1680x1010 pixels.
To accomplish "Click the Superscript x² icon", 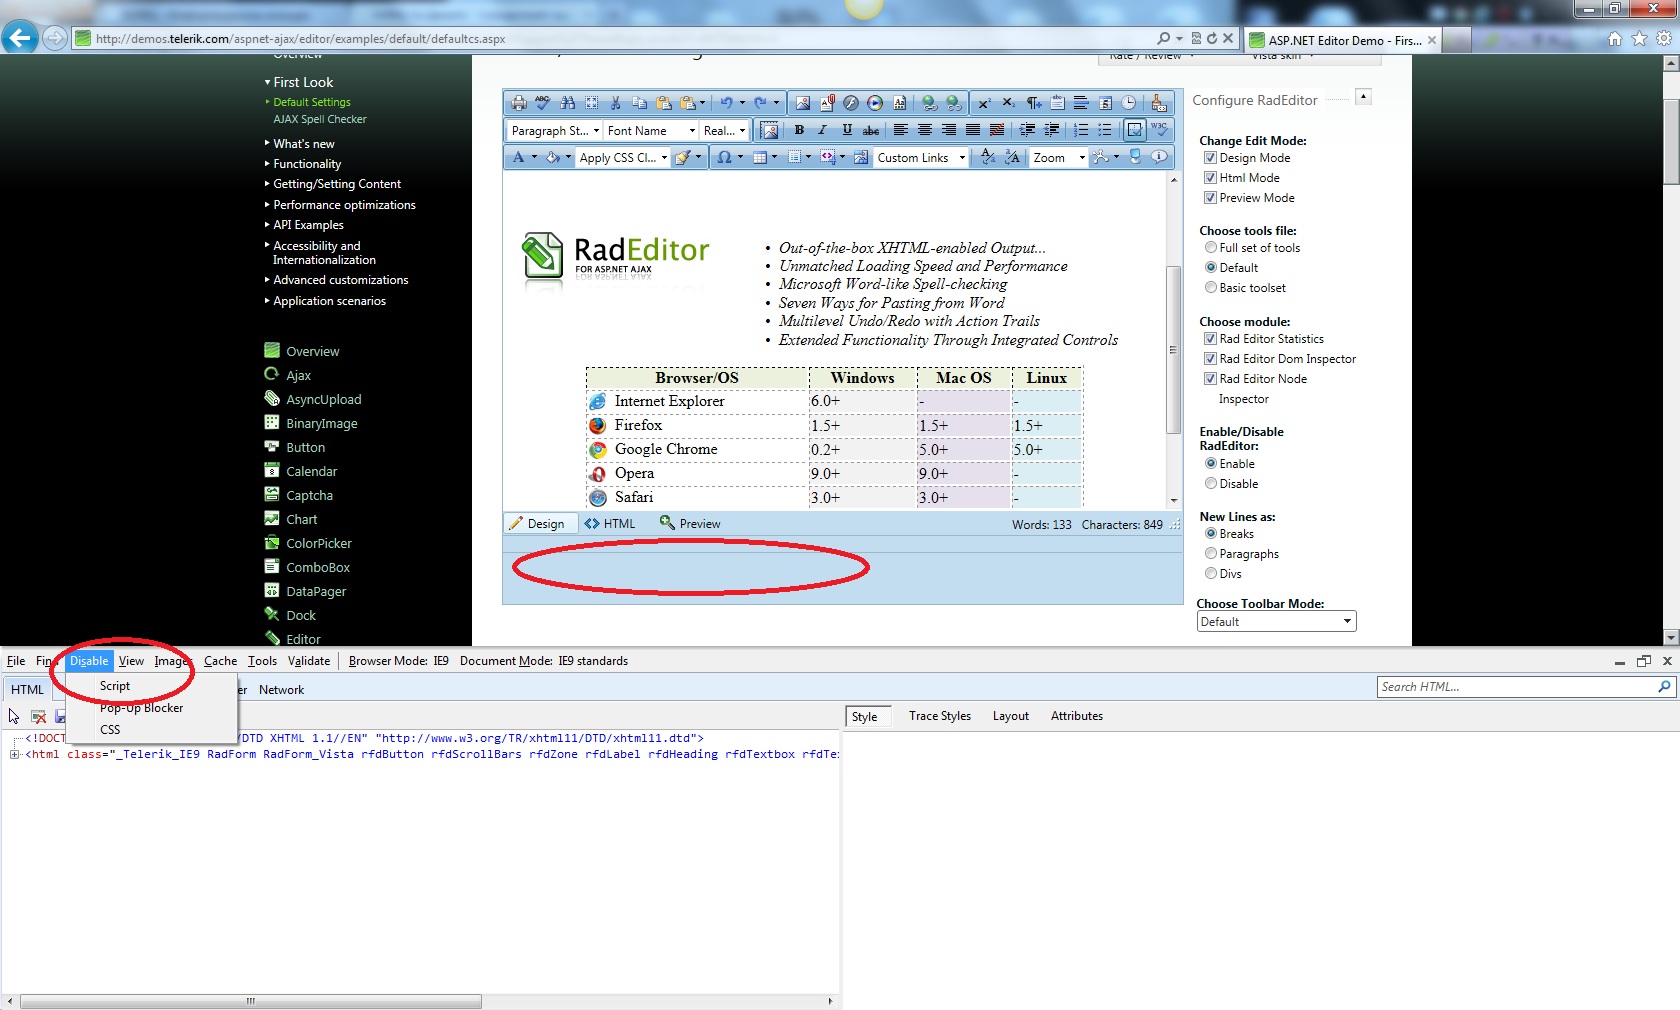I will pos(984,103).
